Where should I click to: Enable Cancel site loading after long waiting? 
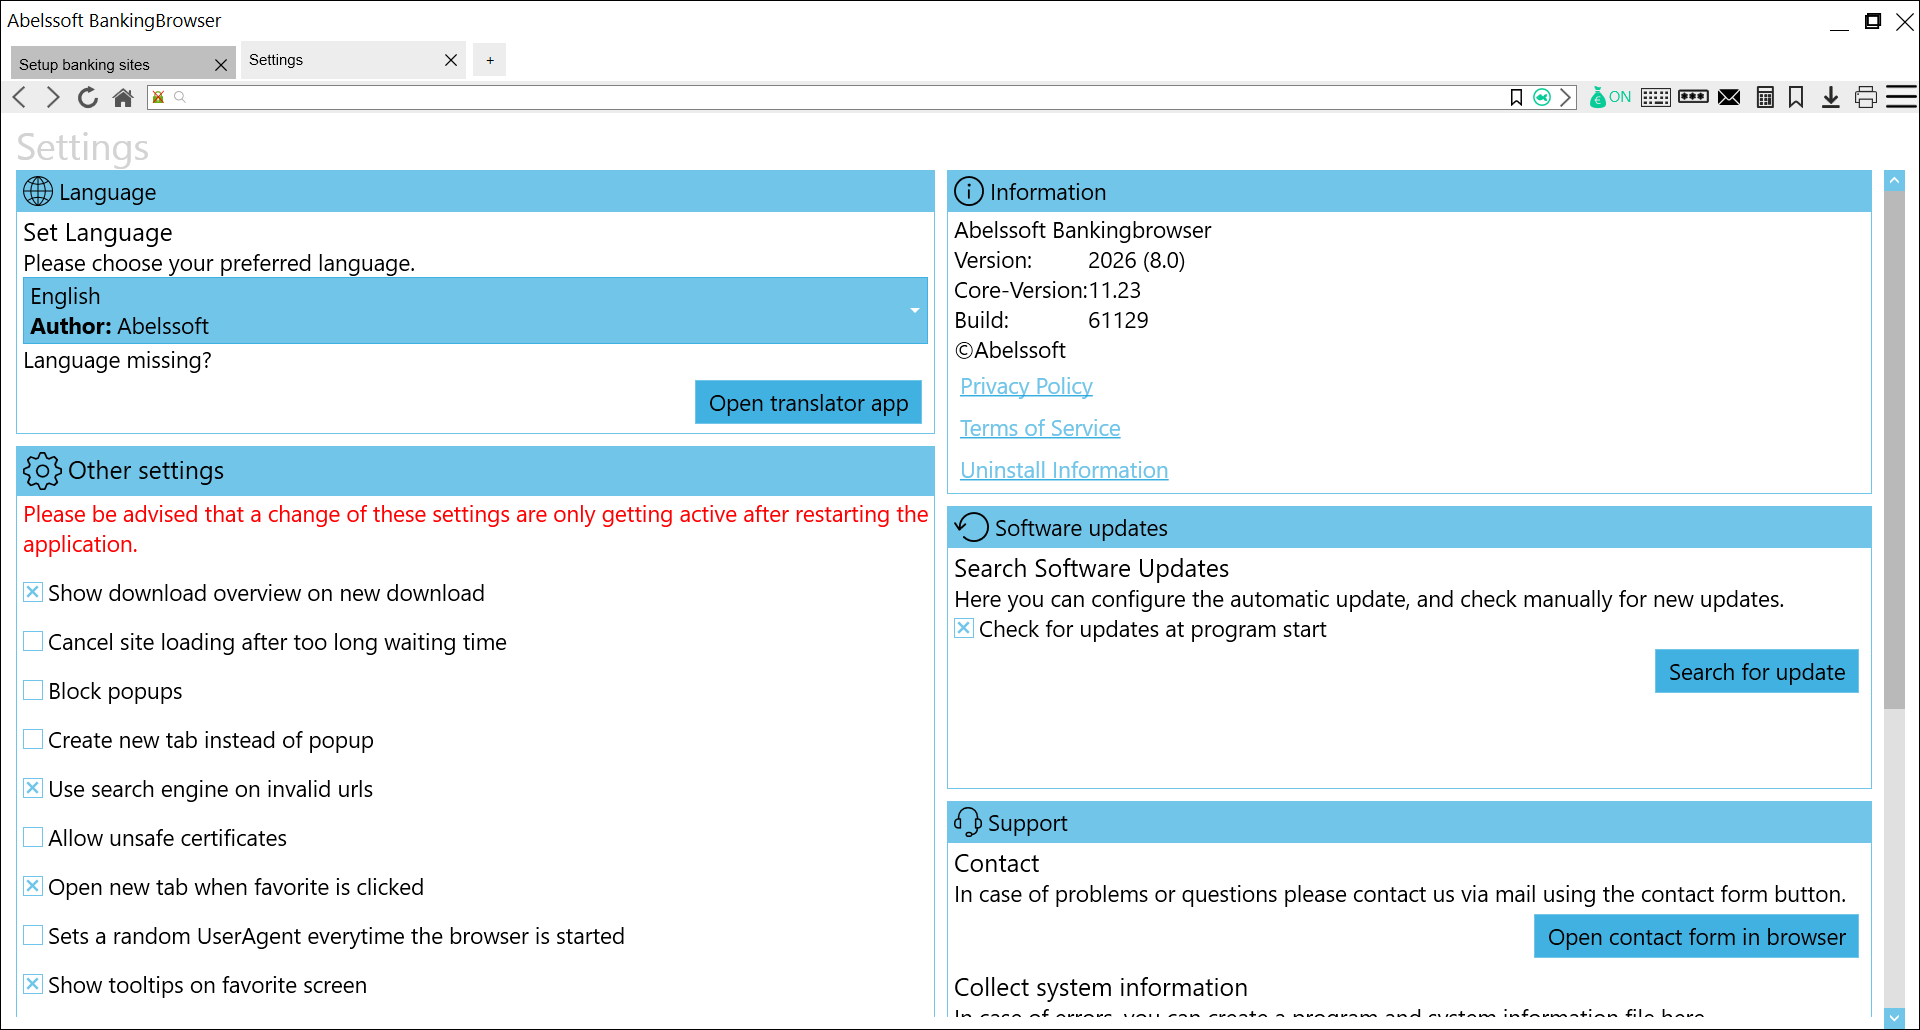(x=33, y=641)
